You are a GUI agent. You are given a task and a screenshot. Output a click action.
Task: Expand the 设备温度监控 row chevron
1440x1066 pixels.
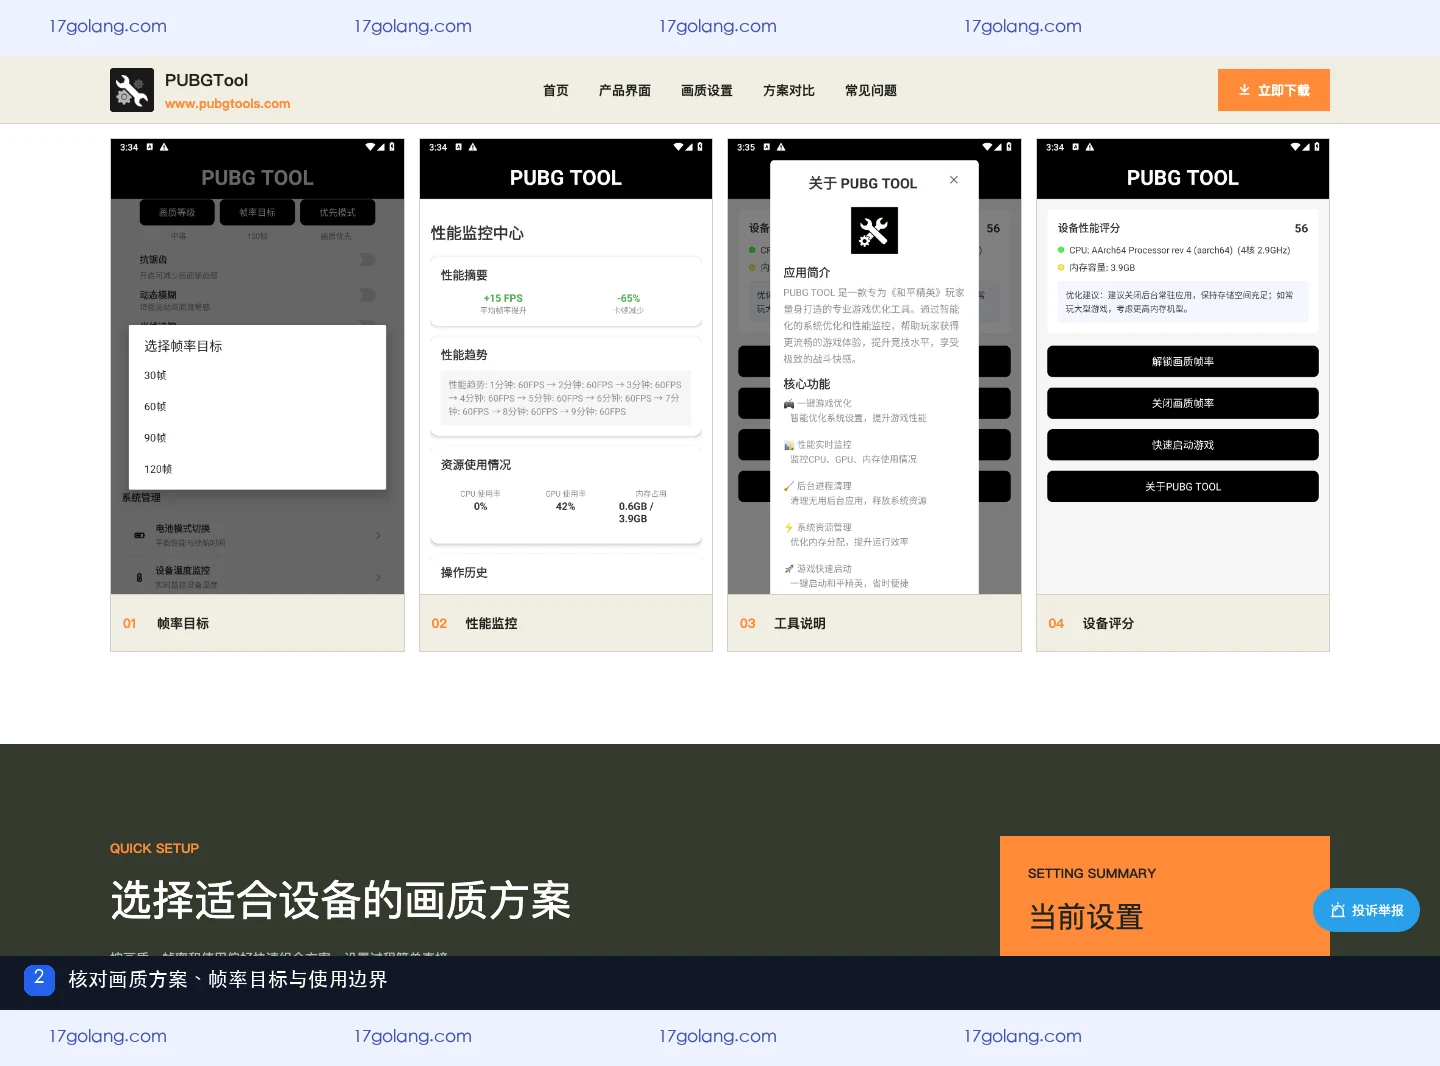377,577
